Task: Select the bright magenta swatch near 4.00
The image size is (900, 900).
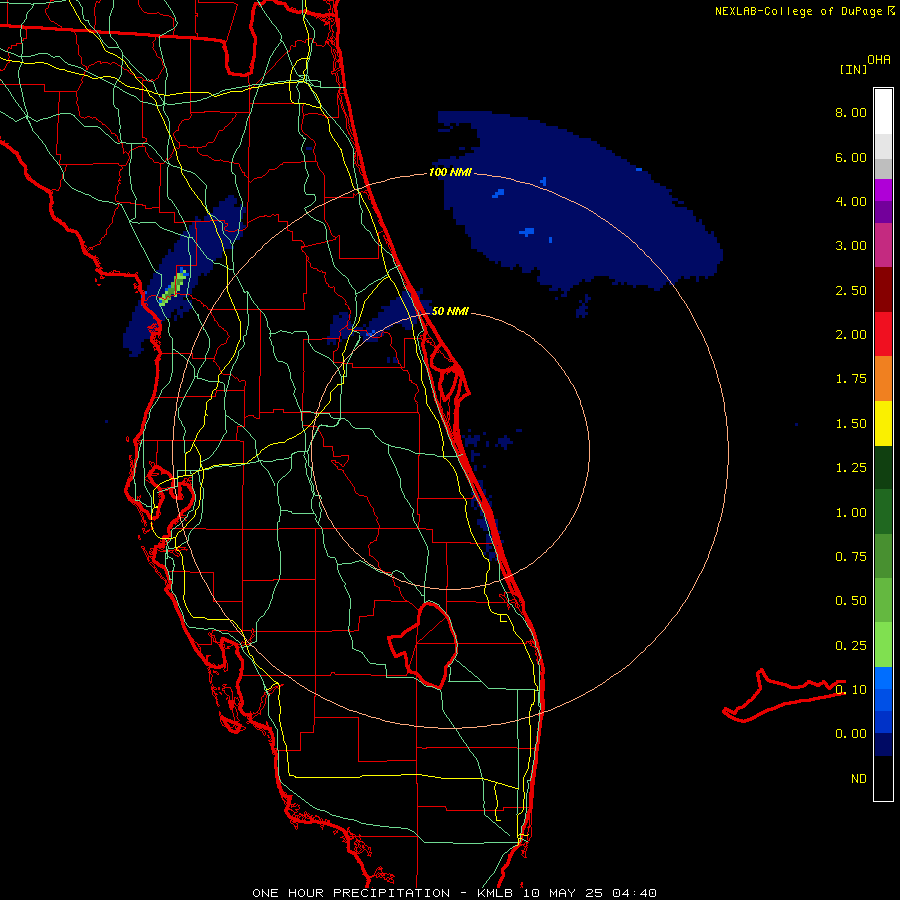Action: tap(883, 190)
